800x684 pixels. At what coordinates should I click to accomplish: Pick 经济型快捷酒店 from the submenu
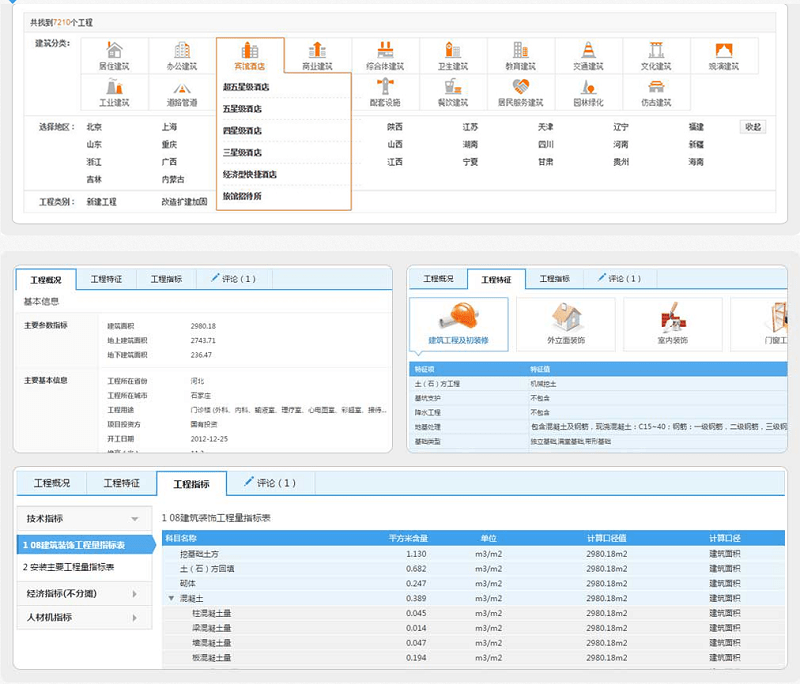[x=249, y=174]
